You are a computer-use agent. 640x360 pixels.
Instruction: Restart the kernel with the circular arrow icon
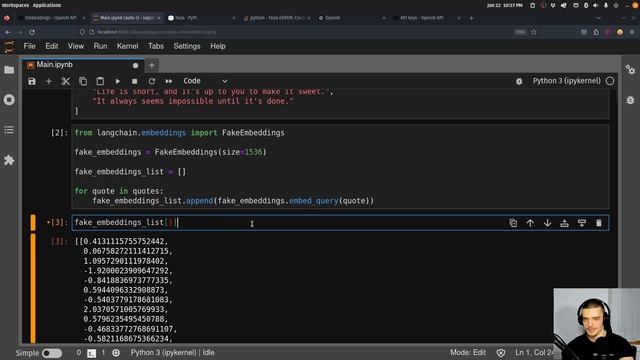(x=151, y=81)
